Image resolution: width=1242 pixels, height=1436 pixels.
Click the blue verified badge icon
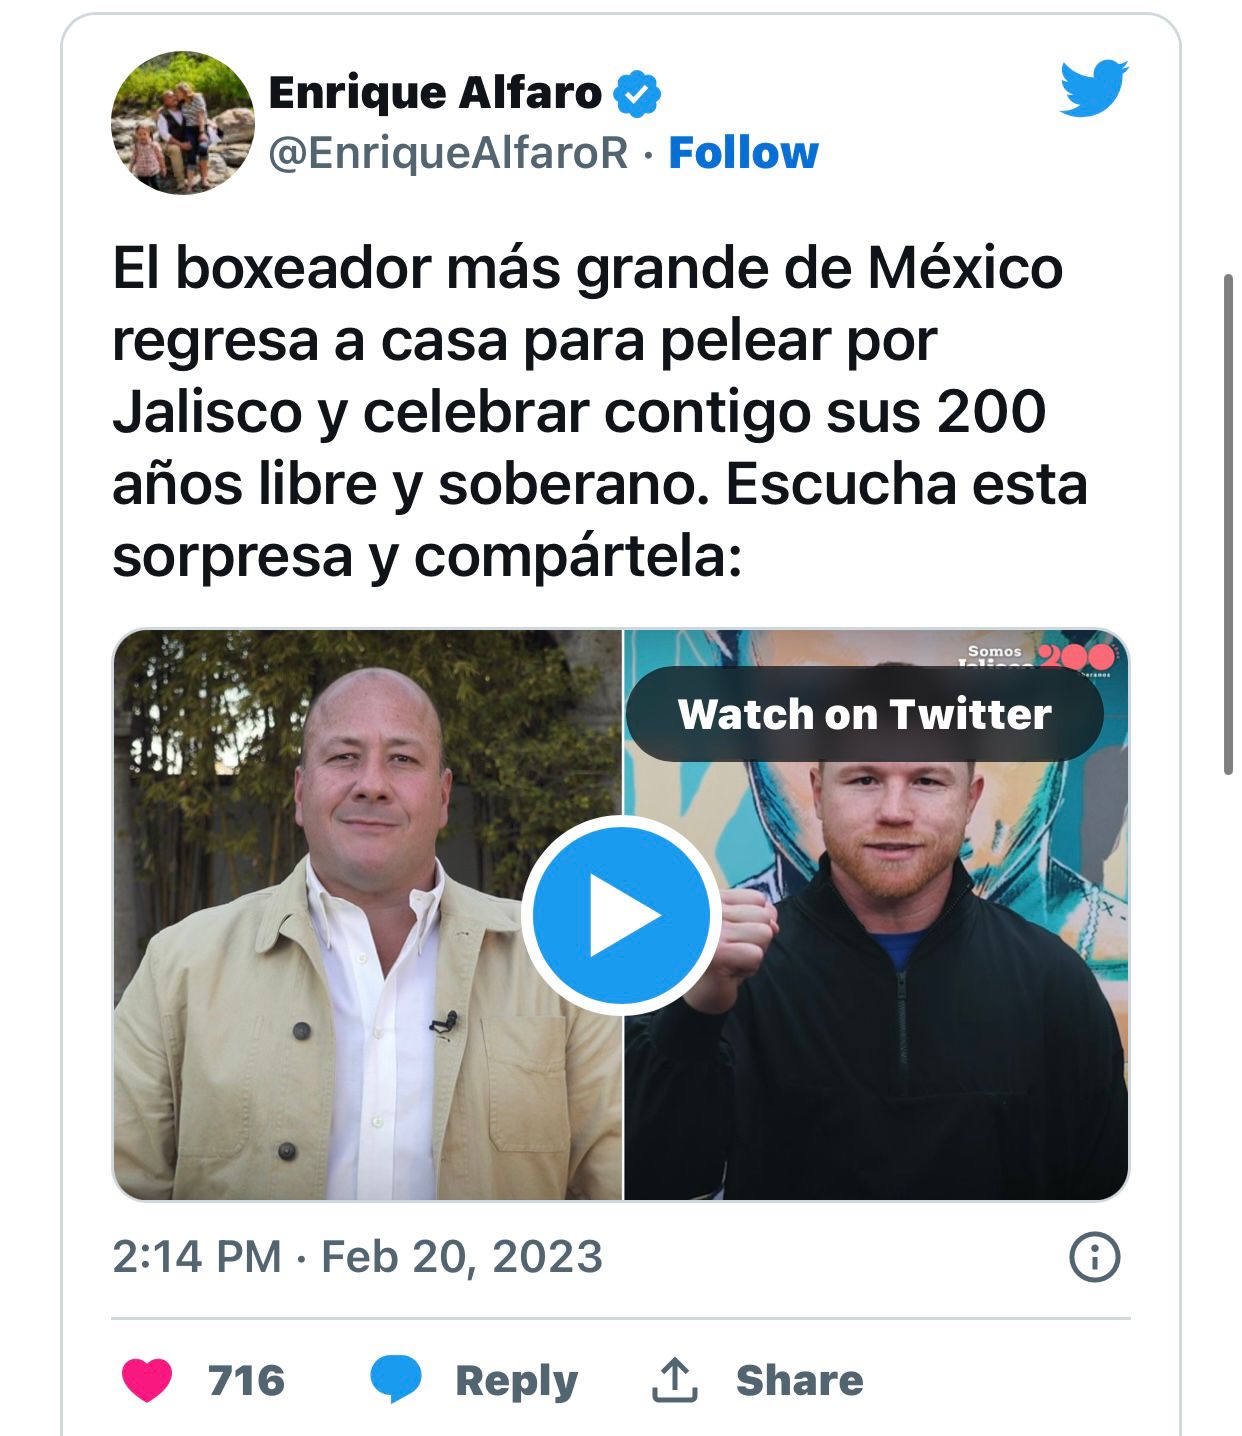[636, 94]
